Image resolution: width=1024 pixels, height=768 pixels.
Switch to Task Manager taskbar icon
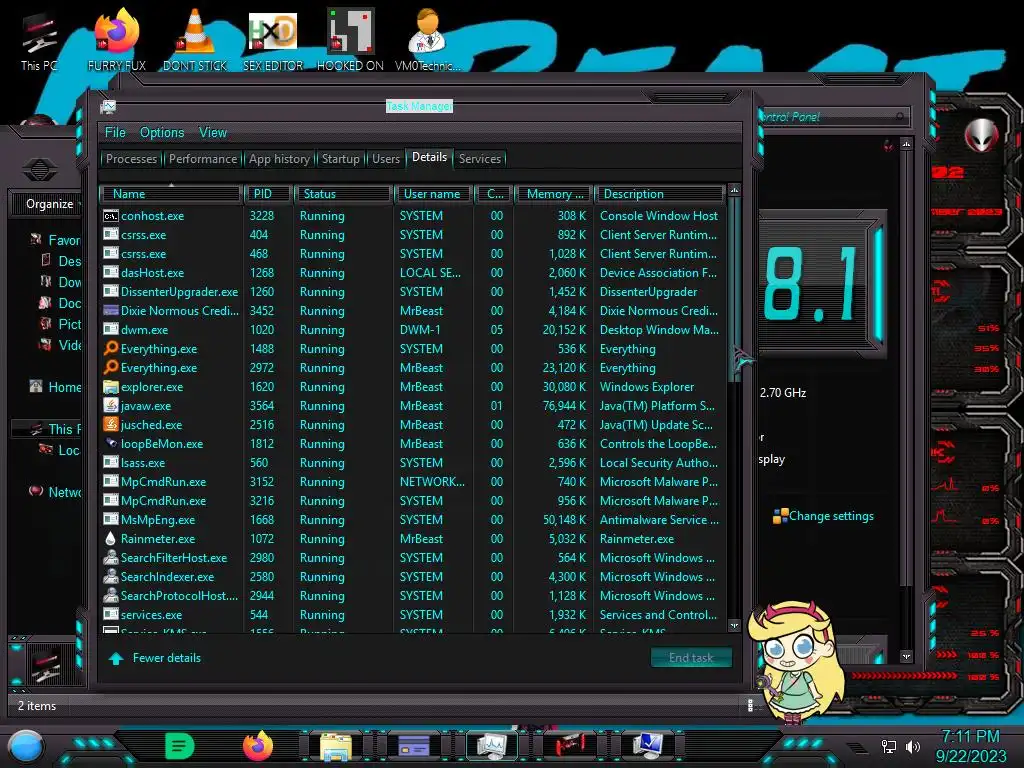pos(491,746)
